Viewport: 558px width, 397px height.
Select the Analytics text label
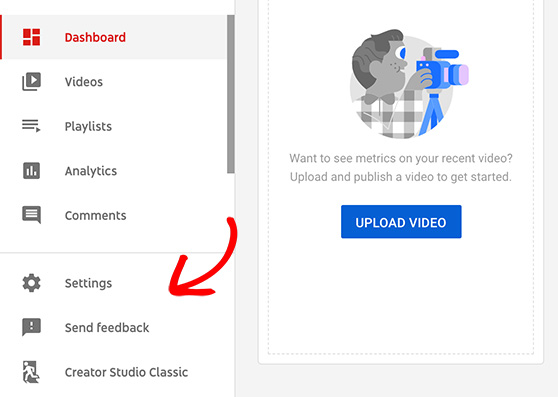[91, 171]
